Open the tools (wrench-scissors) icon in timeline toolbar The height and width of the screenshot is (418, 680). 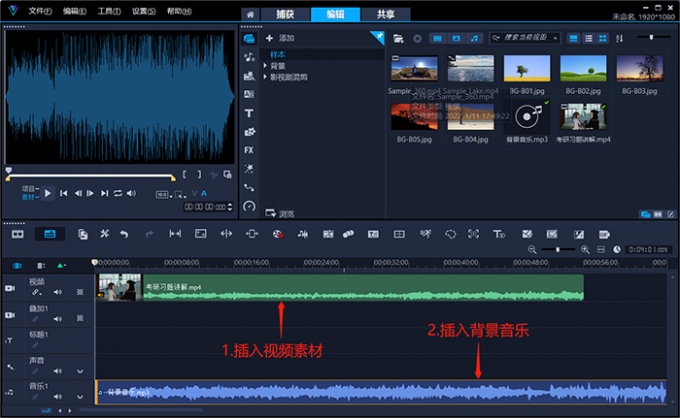pos(103,233)
